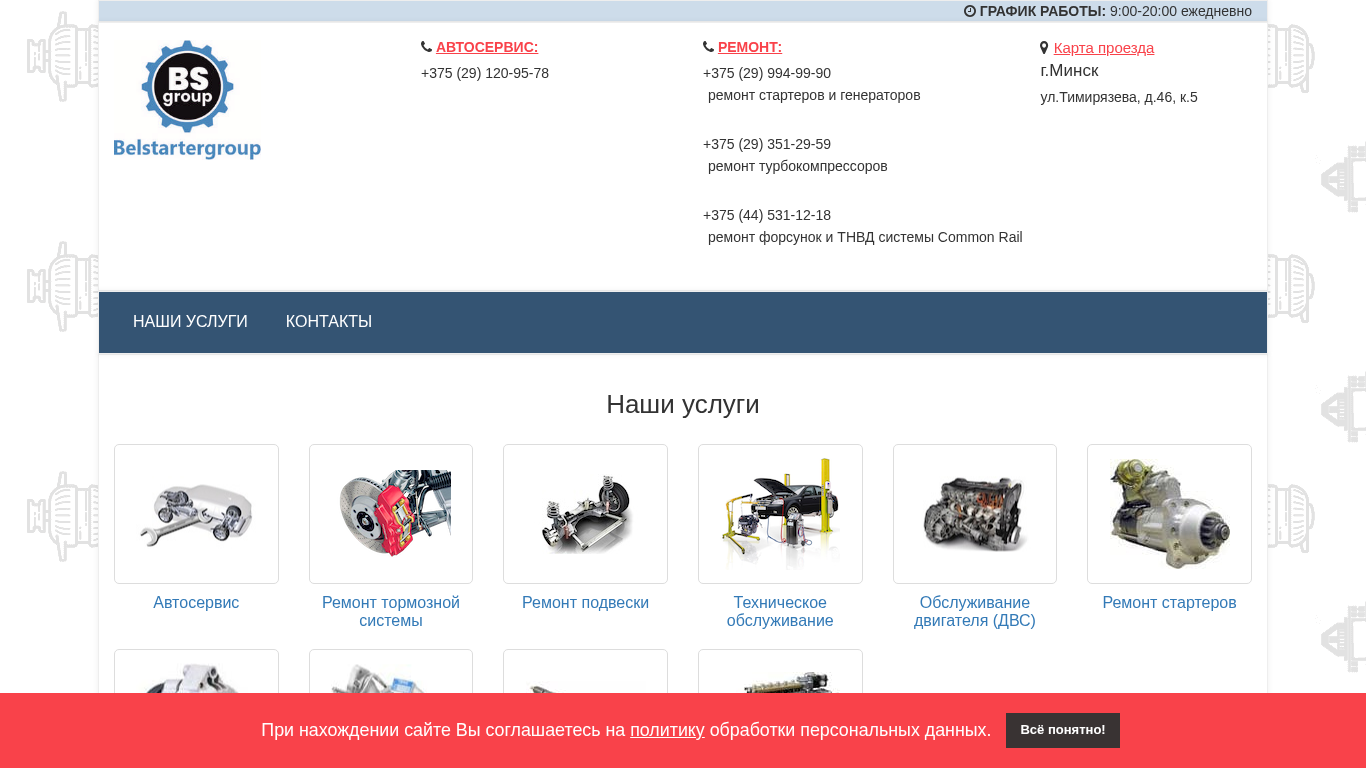
Task: Click the text ремонт стартеров и генераторов
Action: click(x=814, y=95)
